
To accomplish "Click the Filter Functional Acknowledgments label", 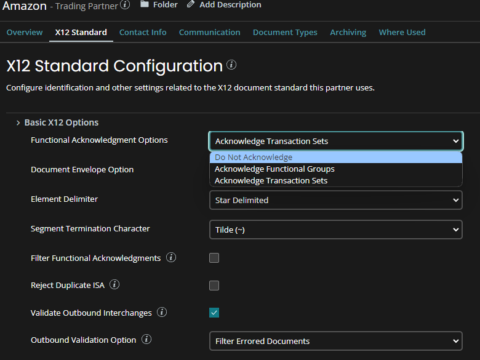I will 96,258.
